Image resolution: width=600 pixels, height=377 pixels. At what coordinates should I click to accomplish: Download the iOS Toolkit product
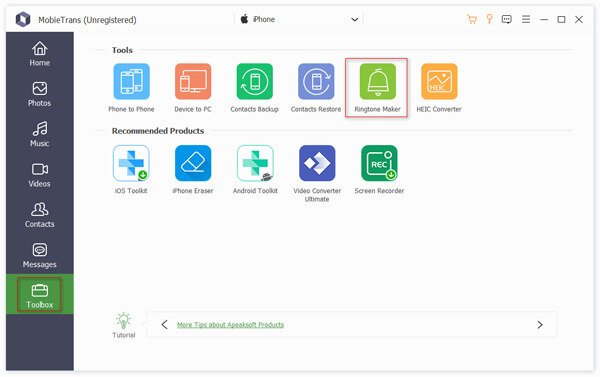click(x=131, y=163)
